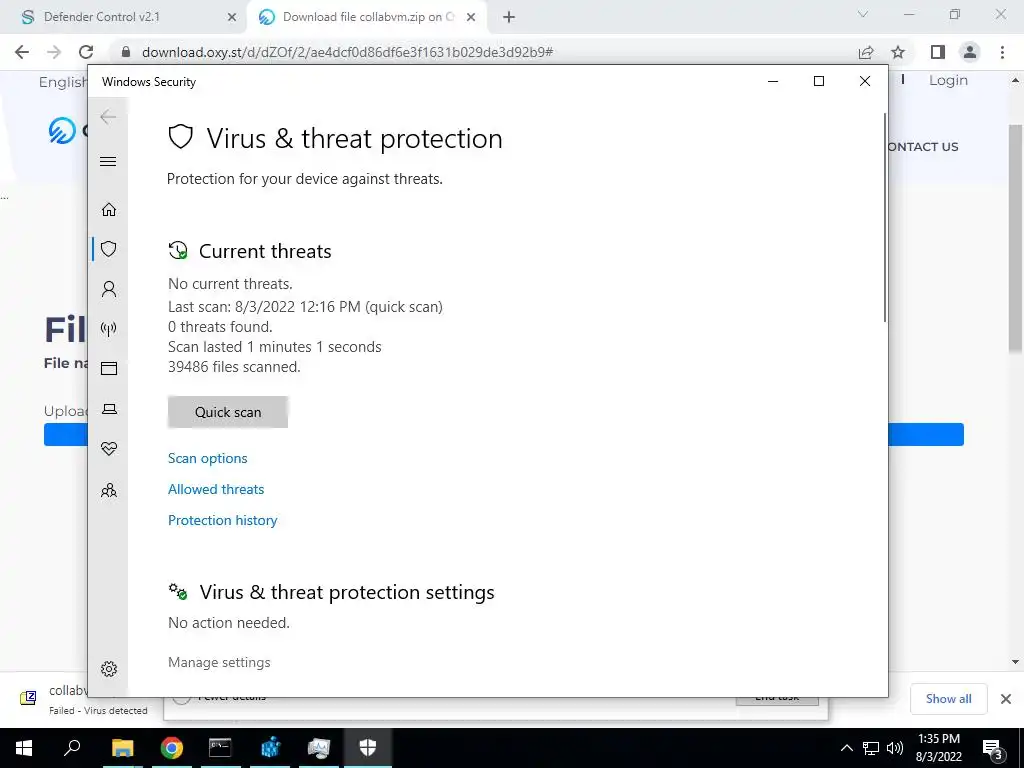
Task: Close the Defender Control v2.1 tab
Action: pos(232,18)
